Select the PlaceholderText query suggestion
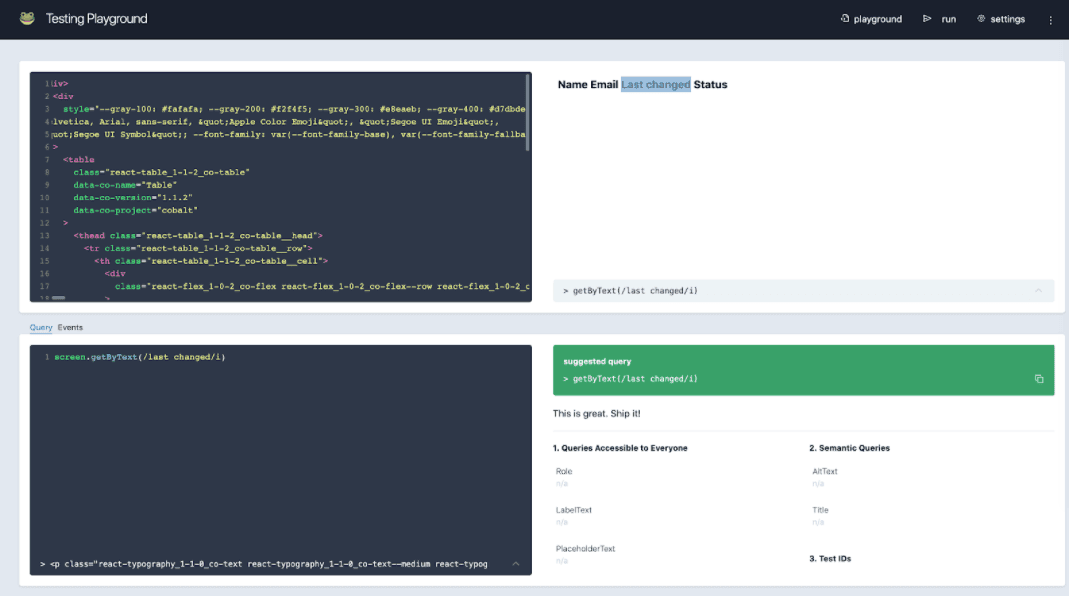Image resolution: width=1069 pixels, height=596 pixels. [x=588, y=548]
